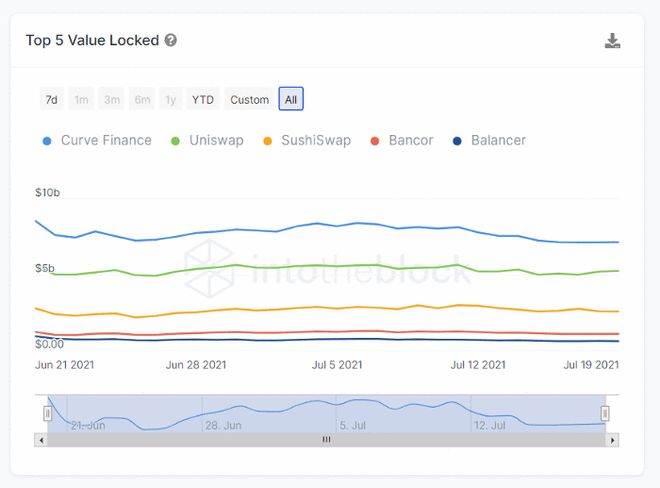Choose the 1m range option

coord(81,100)
